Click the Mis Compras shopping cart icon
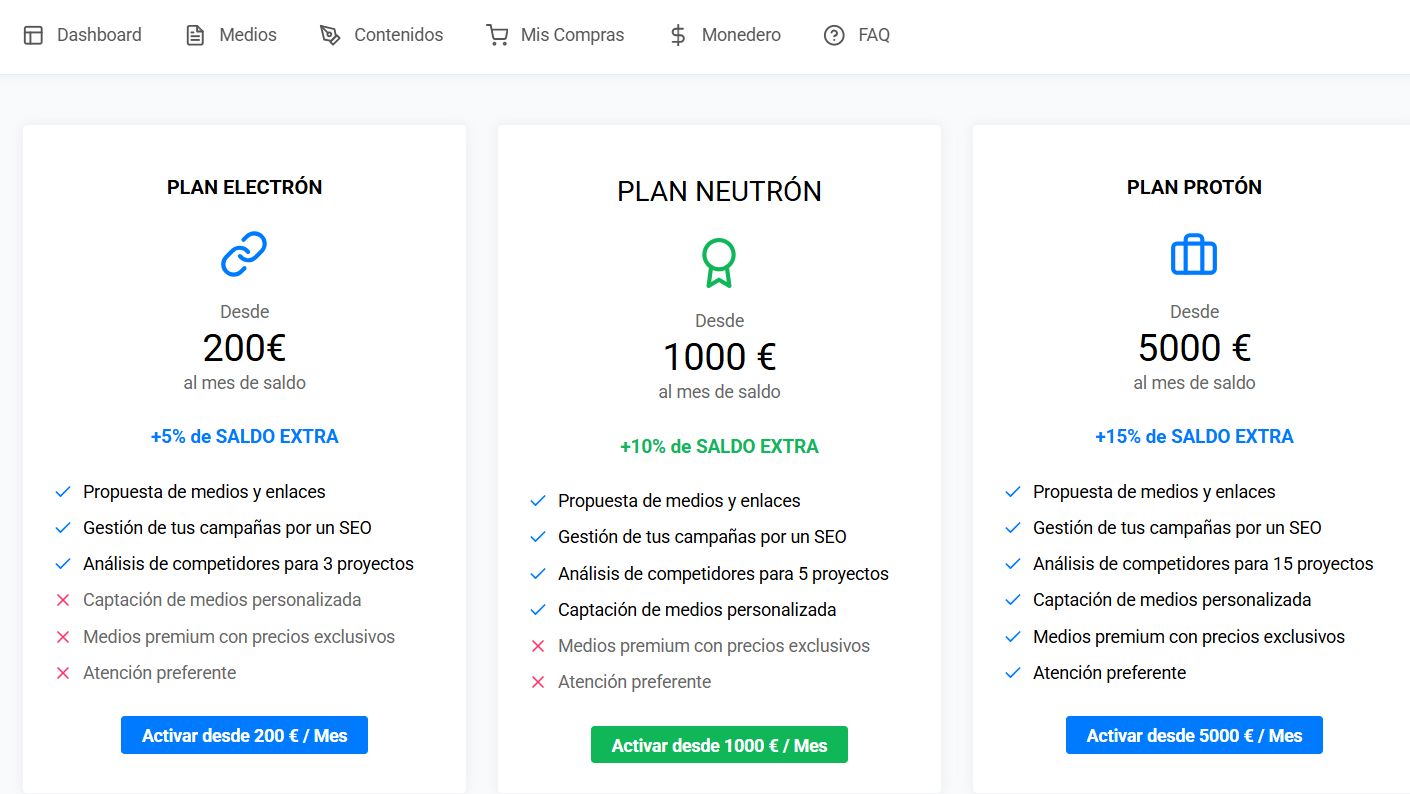1410x794 pixels. (x=496, y=36)
